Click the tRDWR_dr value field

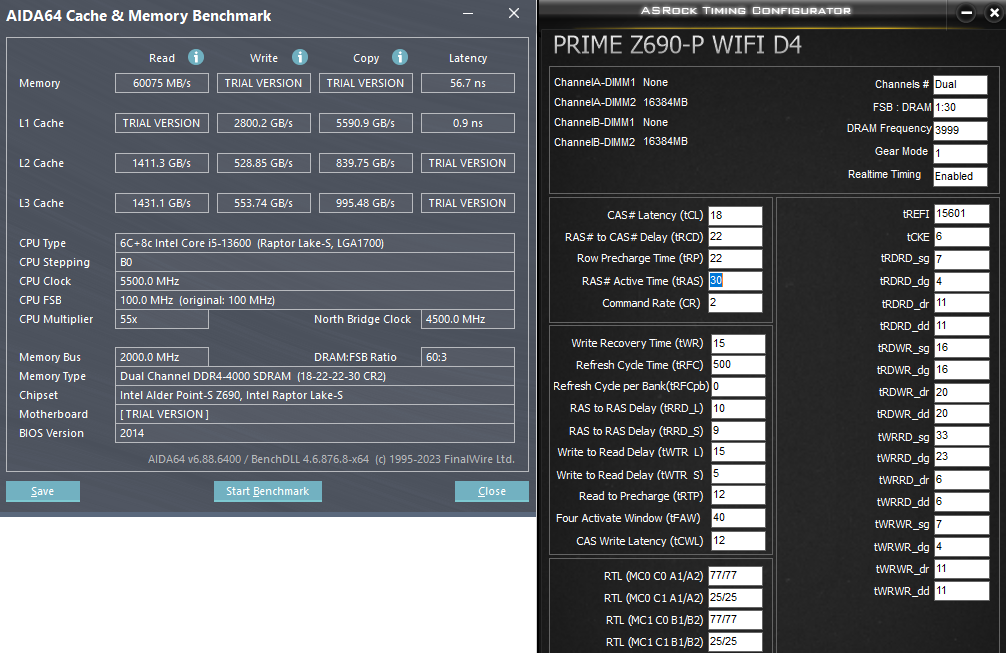961,392
